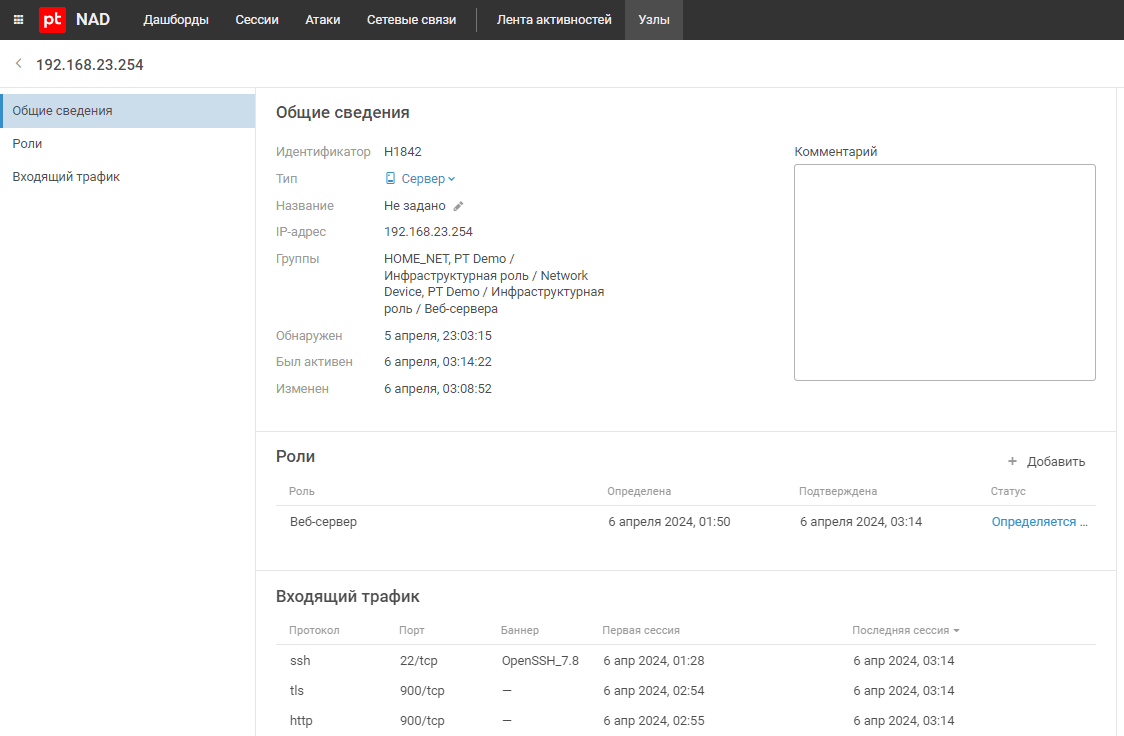
Task: Open the Дашборды tab
Action: (x=176, y=20)
